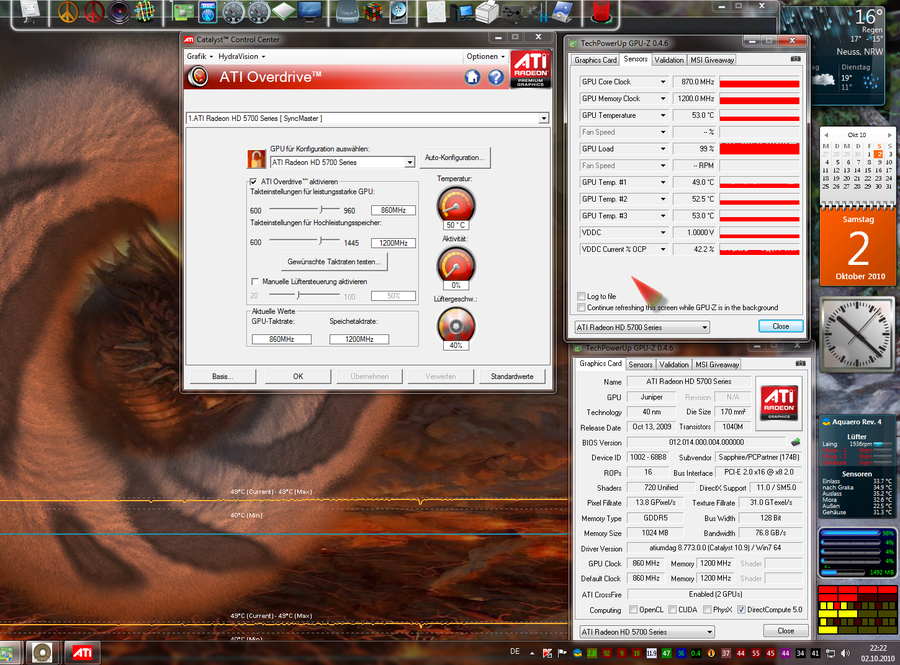The width and height of the screenshot is (900, 665).
Task: Open the Grafik menu
Action: 199,56
